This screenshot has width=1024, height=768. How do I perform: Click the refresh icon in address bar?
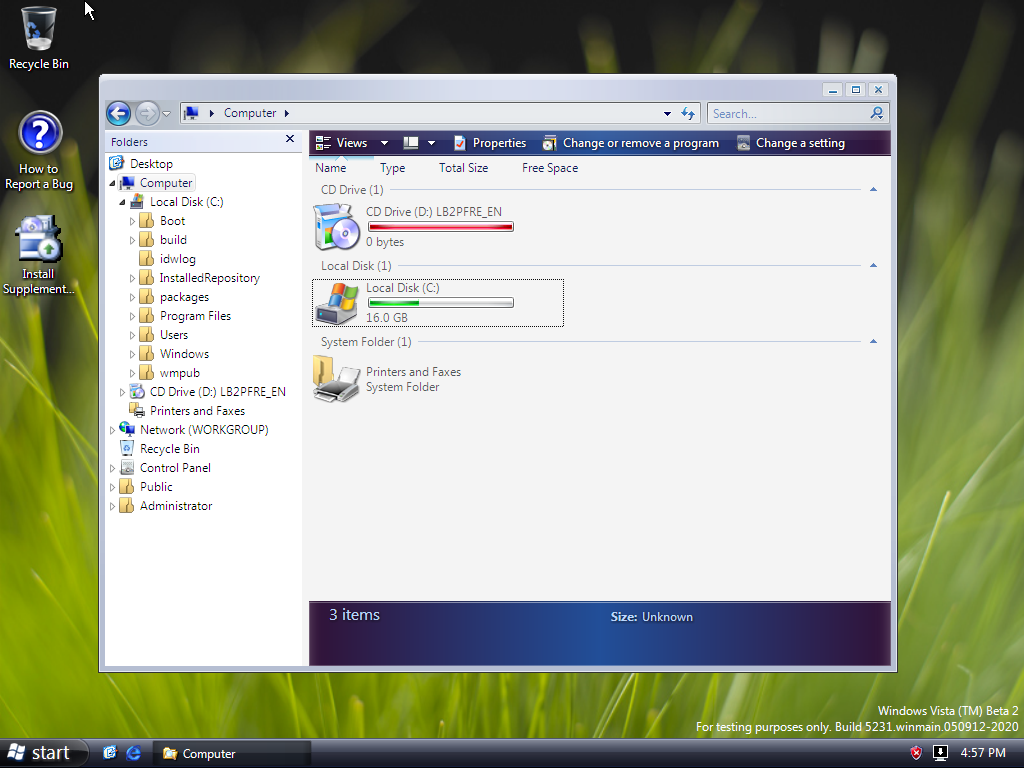click(x=688, y=114)
